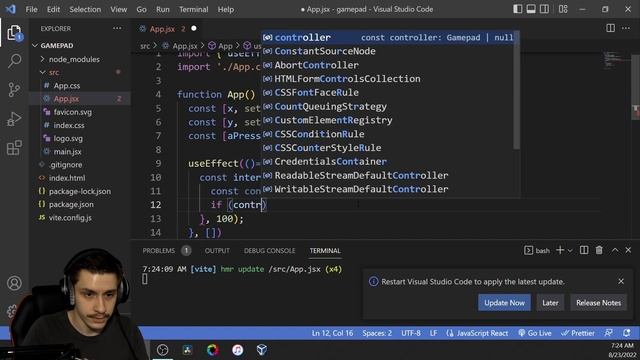Change the UTF-8 encoding status item

[x=411, y=333]
